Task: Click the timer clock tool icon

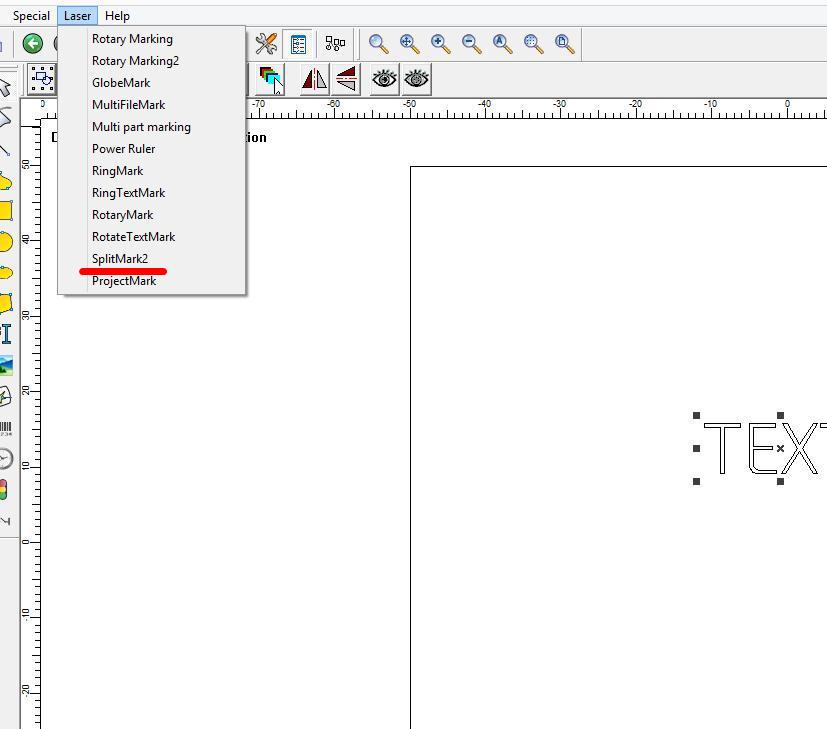Action: pyautogui.click(x=6, y=459)
